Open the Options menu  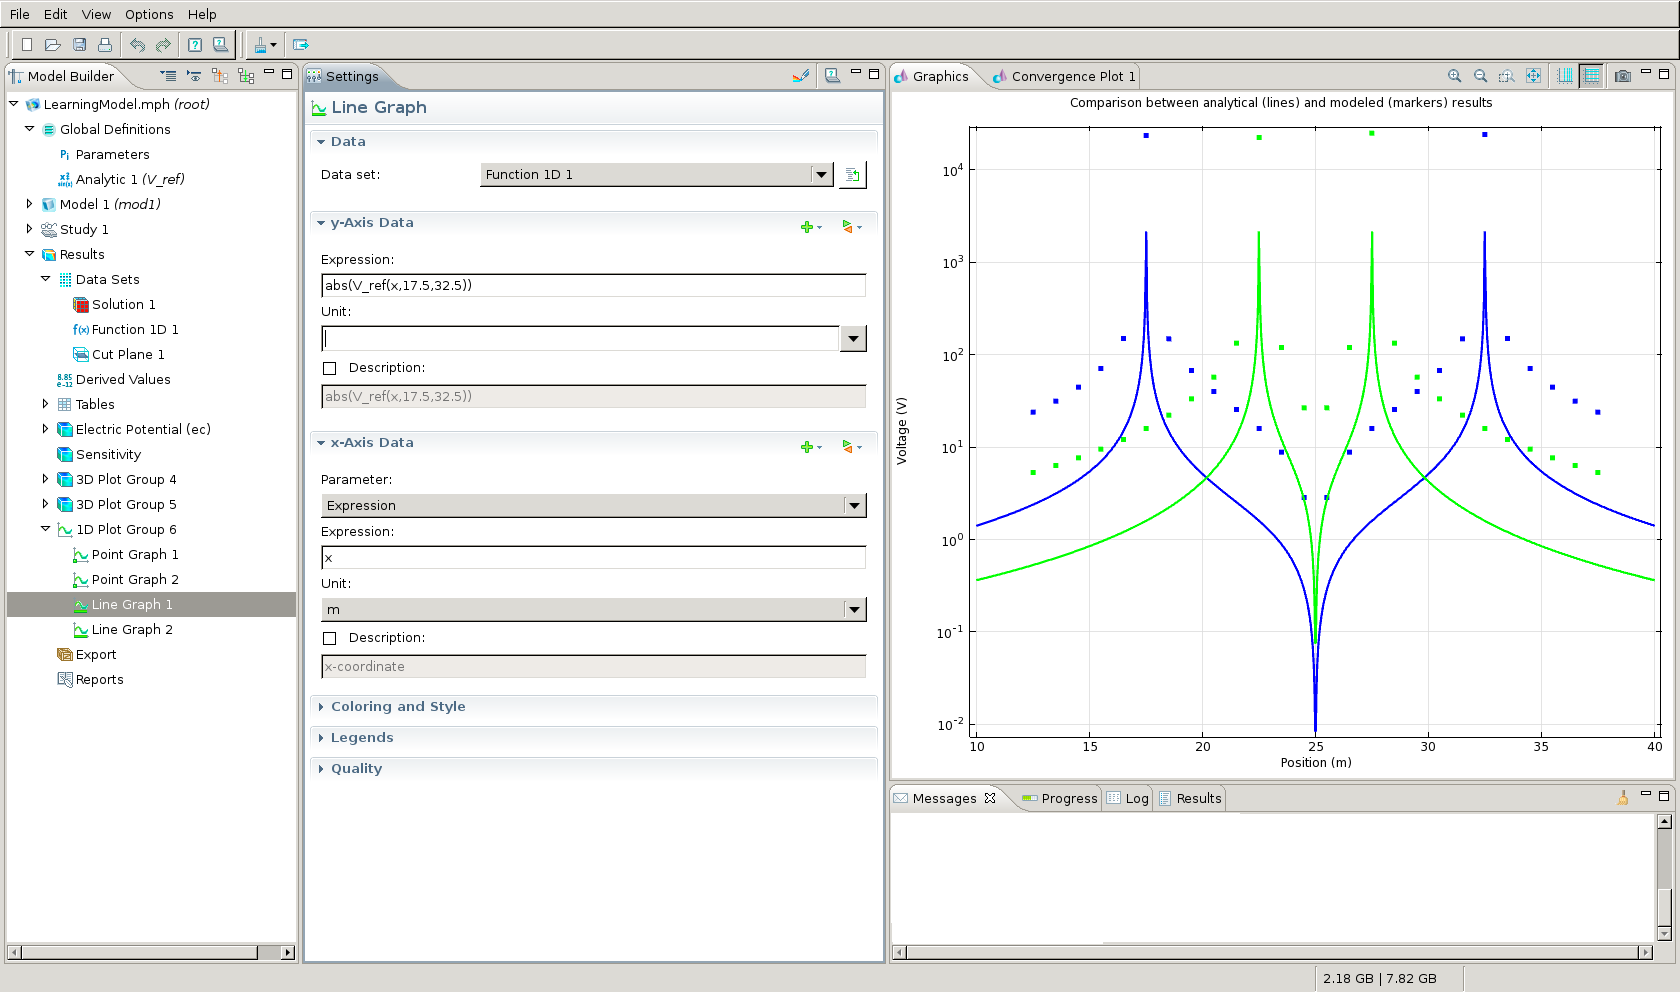click(x=149, y=14)
